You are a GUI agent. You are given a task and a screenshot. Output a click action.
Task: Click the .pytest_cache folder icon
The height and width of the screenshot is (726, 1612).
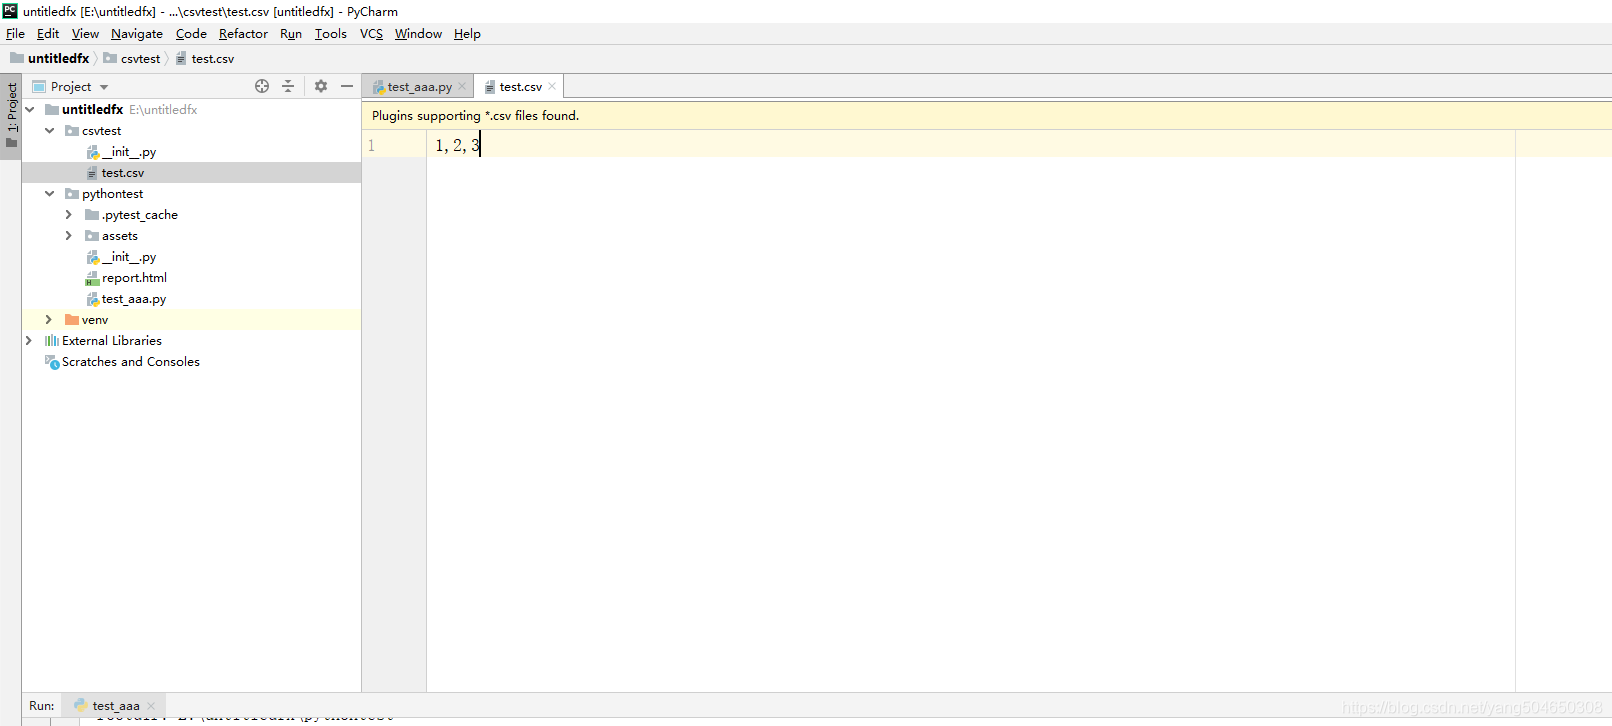coord(92,215)
